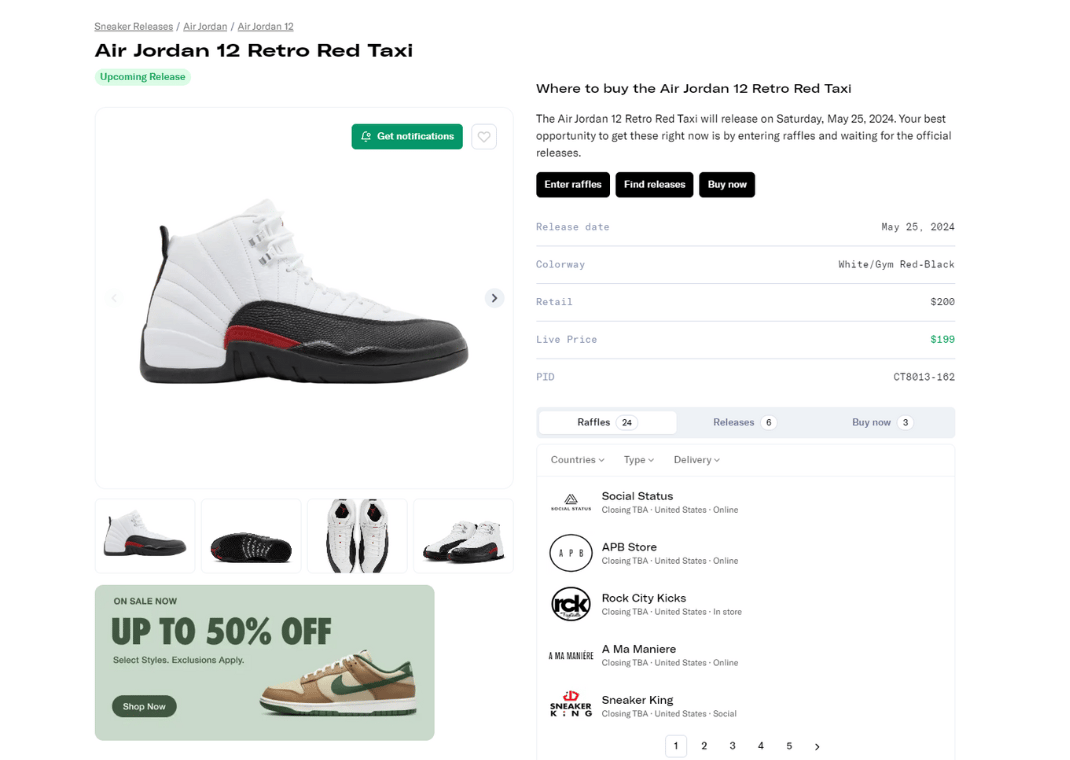Select the shoe sole thumbnail
Viewport: 1070px width, 760px height.
pyautogui.click(x=251, y=536)
